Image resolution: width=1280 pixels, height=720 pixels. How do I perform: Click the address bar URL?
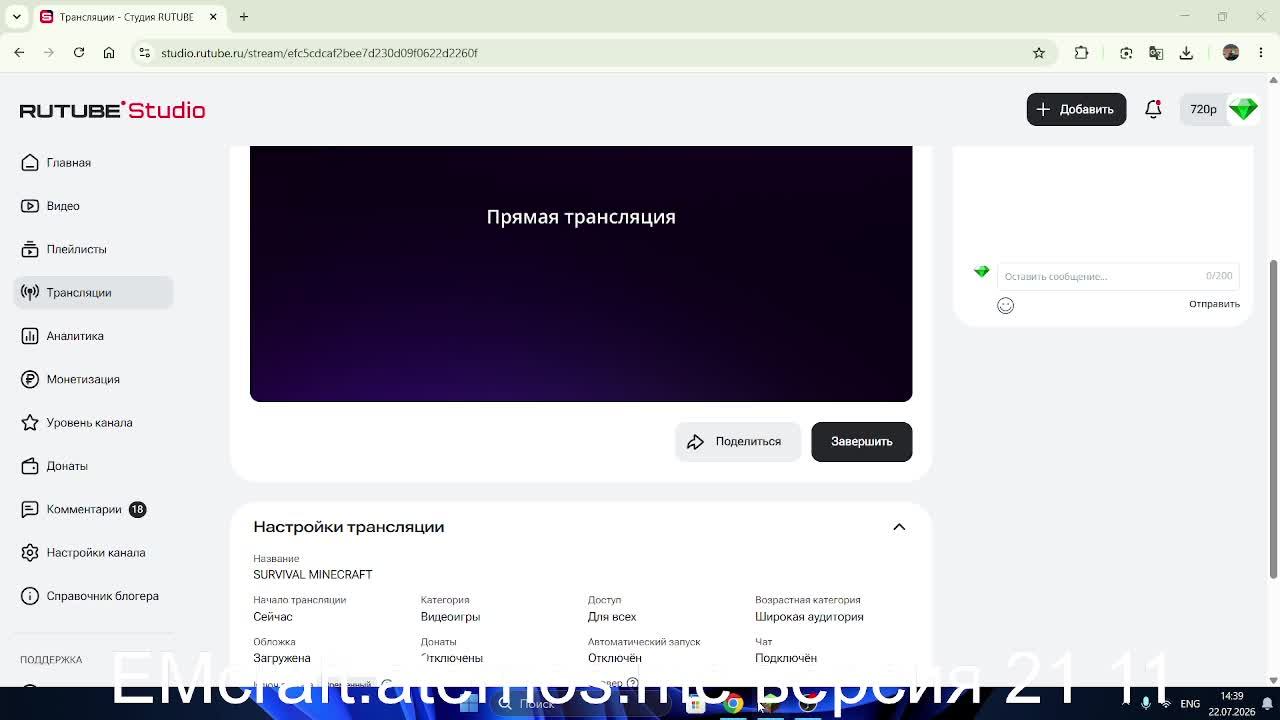[319, 53]
